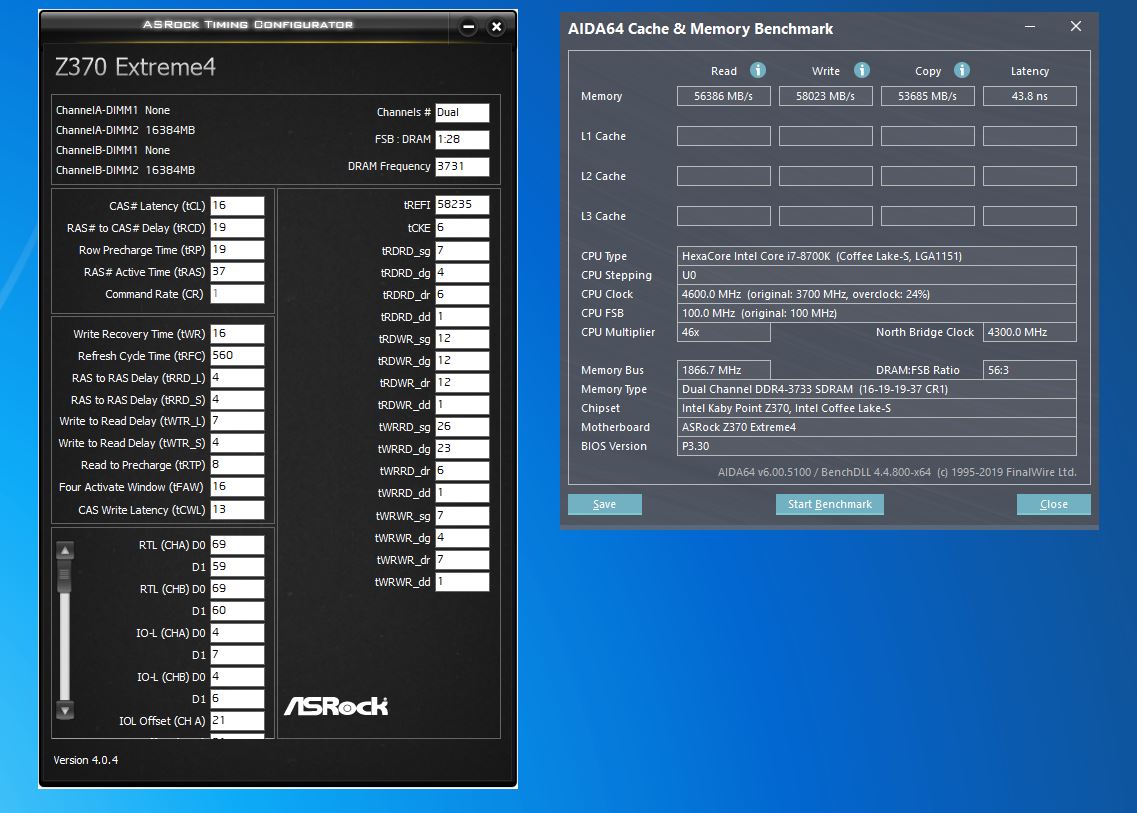Click the Write Recovery Time (tWR) field
Viewport: 1137px width, 813px height.
(237, 334)
